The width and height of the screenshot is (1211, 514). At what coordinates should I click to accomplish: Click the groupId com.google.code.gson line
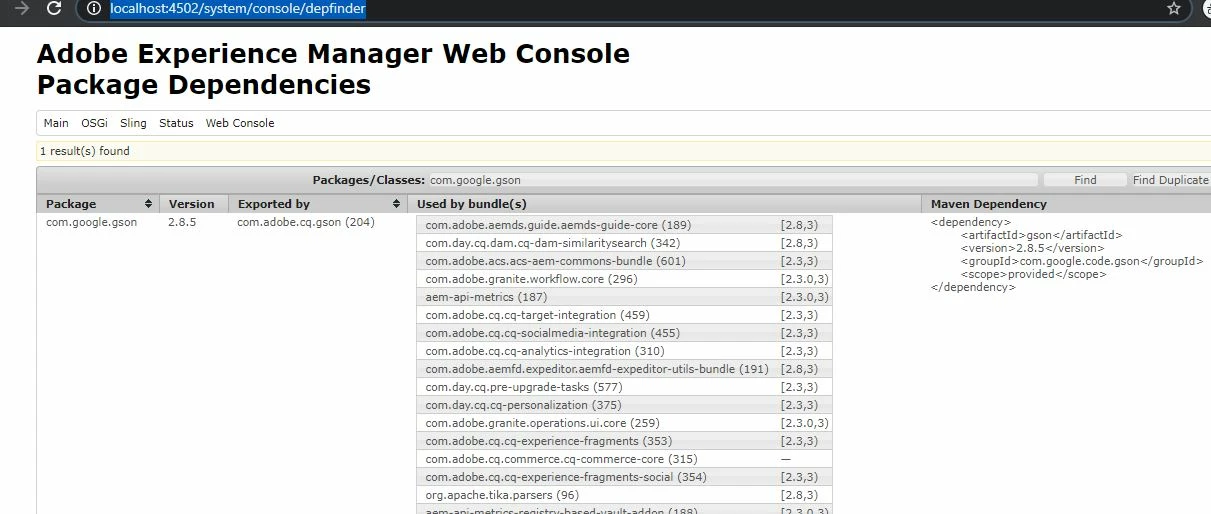(1082, 261)
